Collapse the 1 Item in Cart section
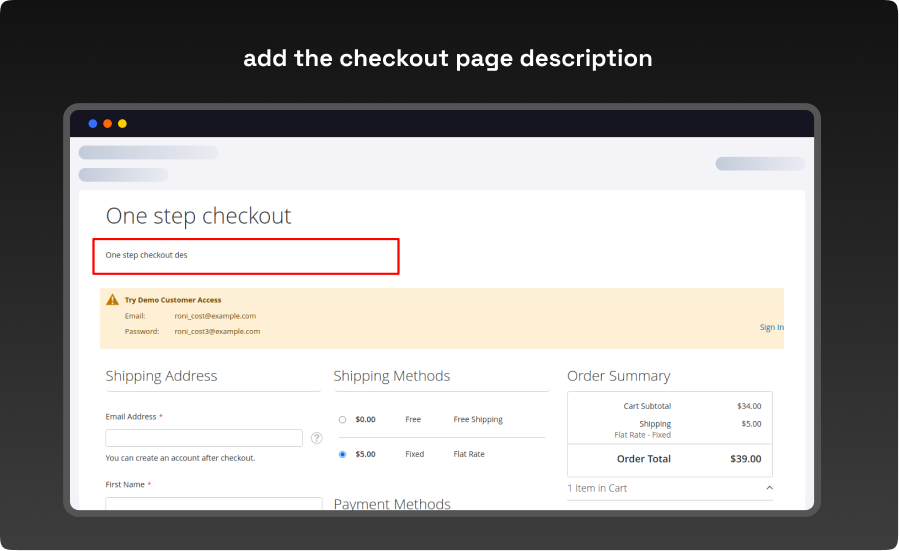The width and height of the screenshot is (899, 551). click(x=769, y=488)
